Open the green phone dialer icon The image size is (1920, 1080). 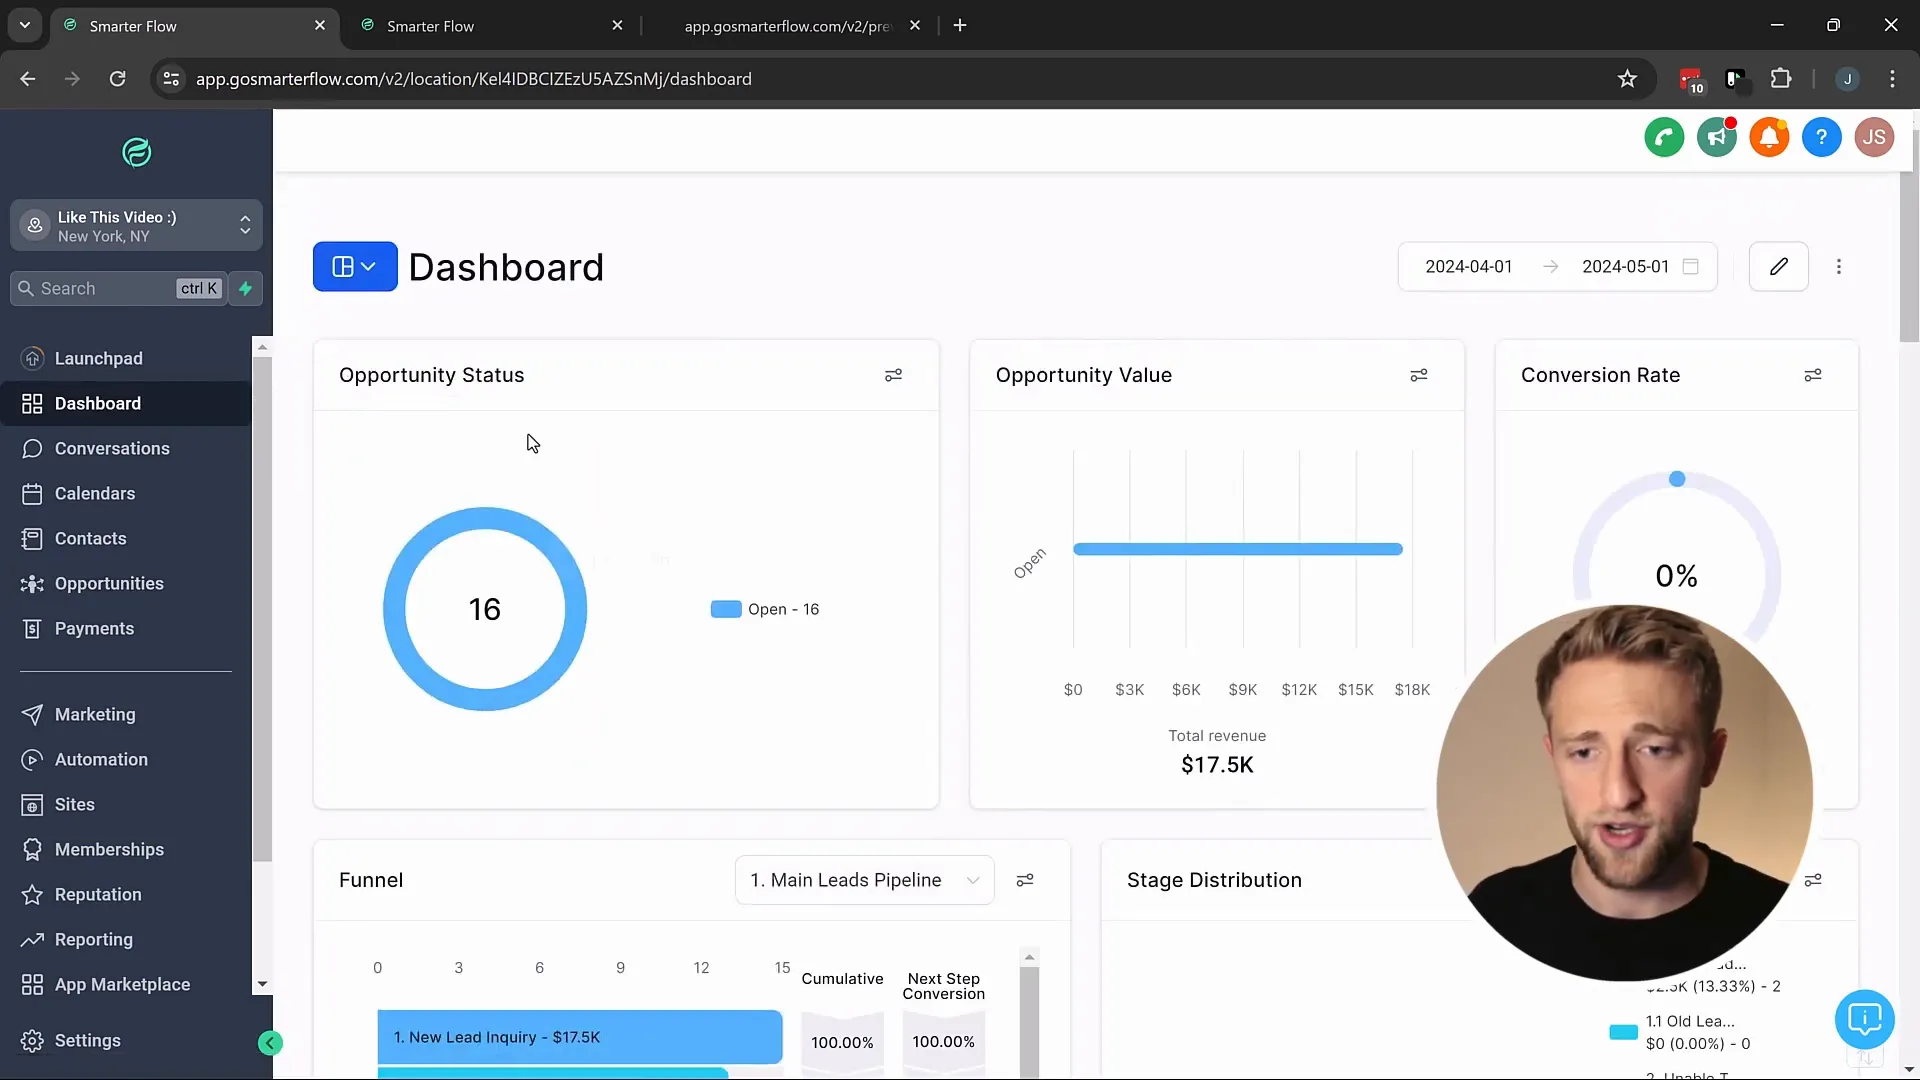(x=1664, y=137)
